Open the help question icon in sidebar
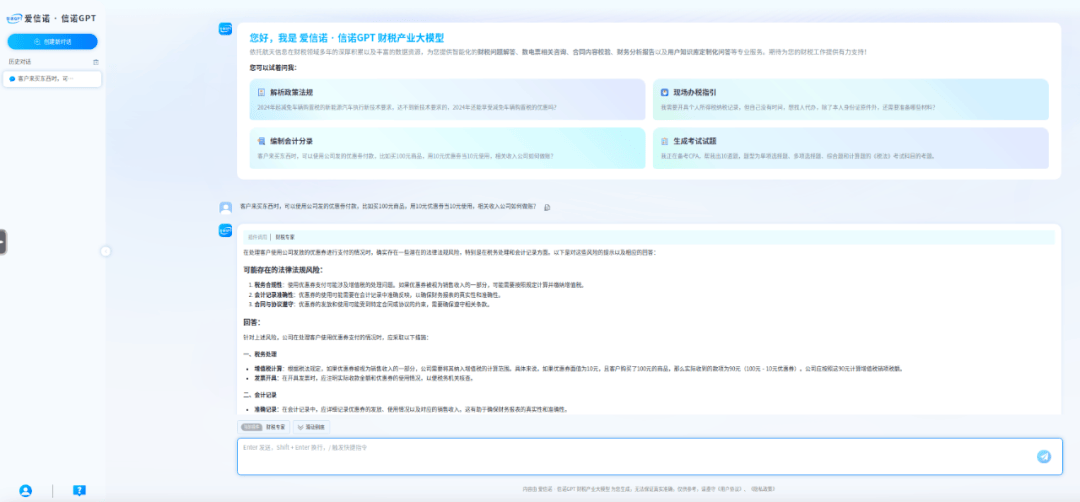The image size is (1080, 502). pos(79,490)
